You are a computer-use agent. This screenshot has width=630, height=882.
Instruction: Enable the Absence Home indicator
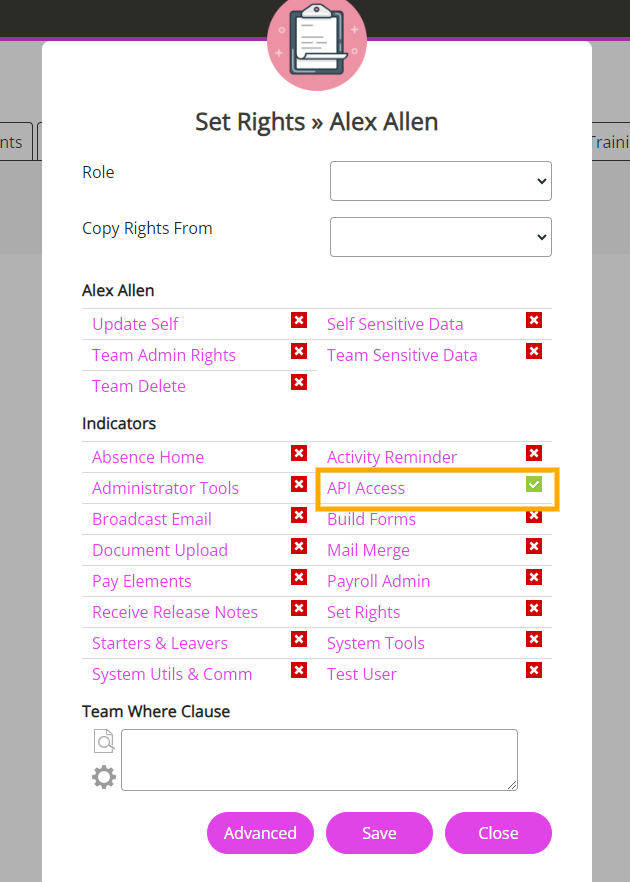point(299,453)
